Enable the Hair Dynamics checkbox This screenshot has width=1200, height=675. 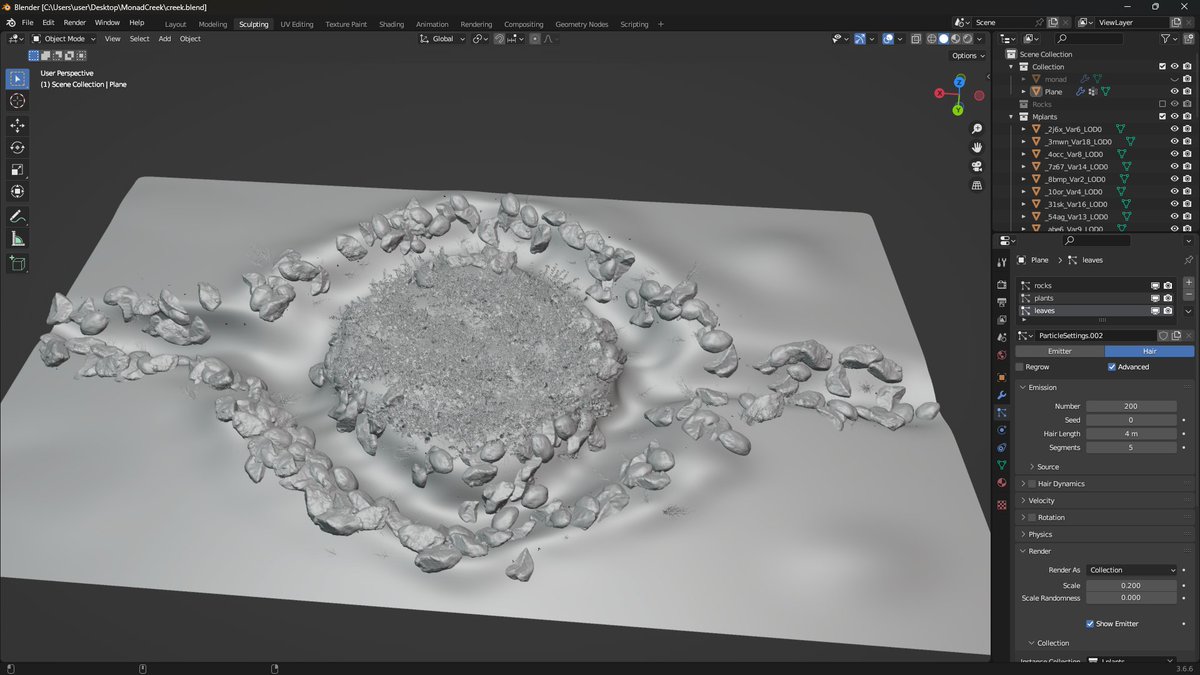coord(1032,484)
